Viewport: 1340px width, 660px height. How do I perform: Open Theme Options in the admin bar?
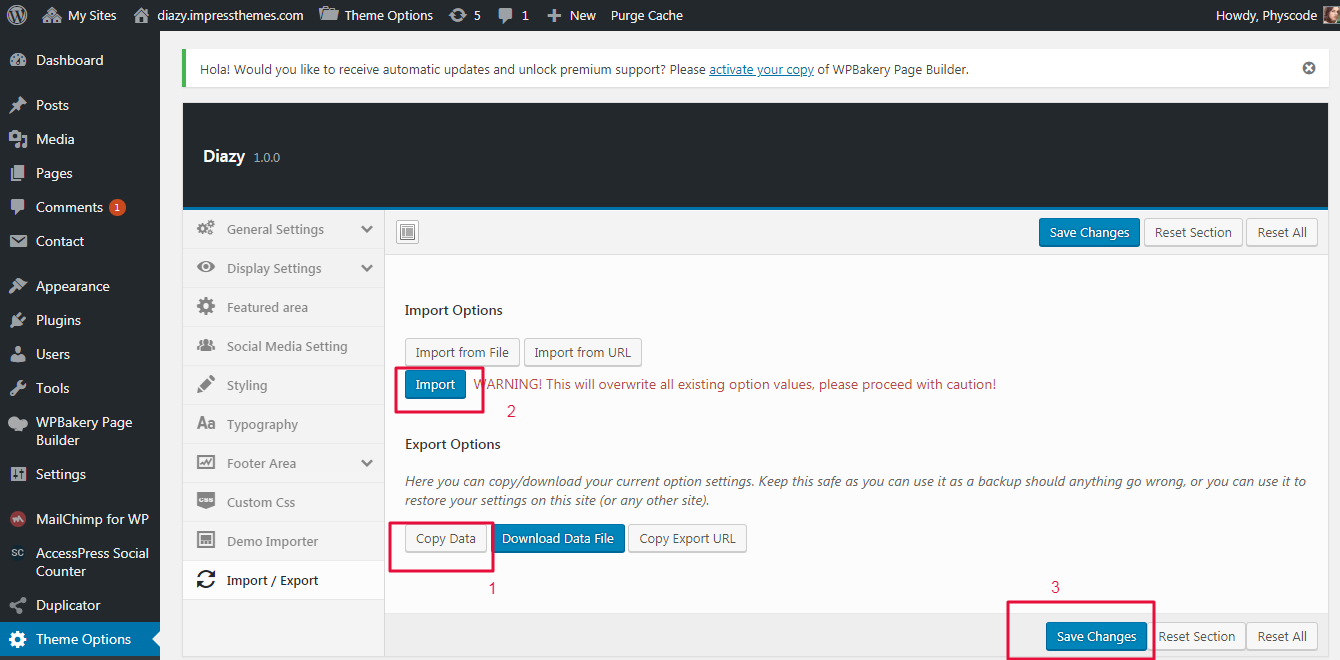click(376, 15)
